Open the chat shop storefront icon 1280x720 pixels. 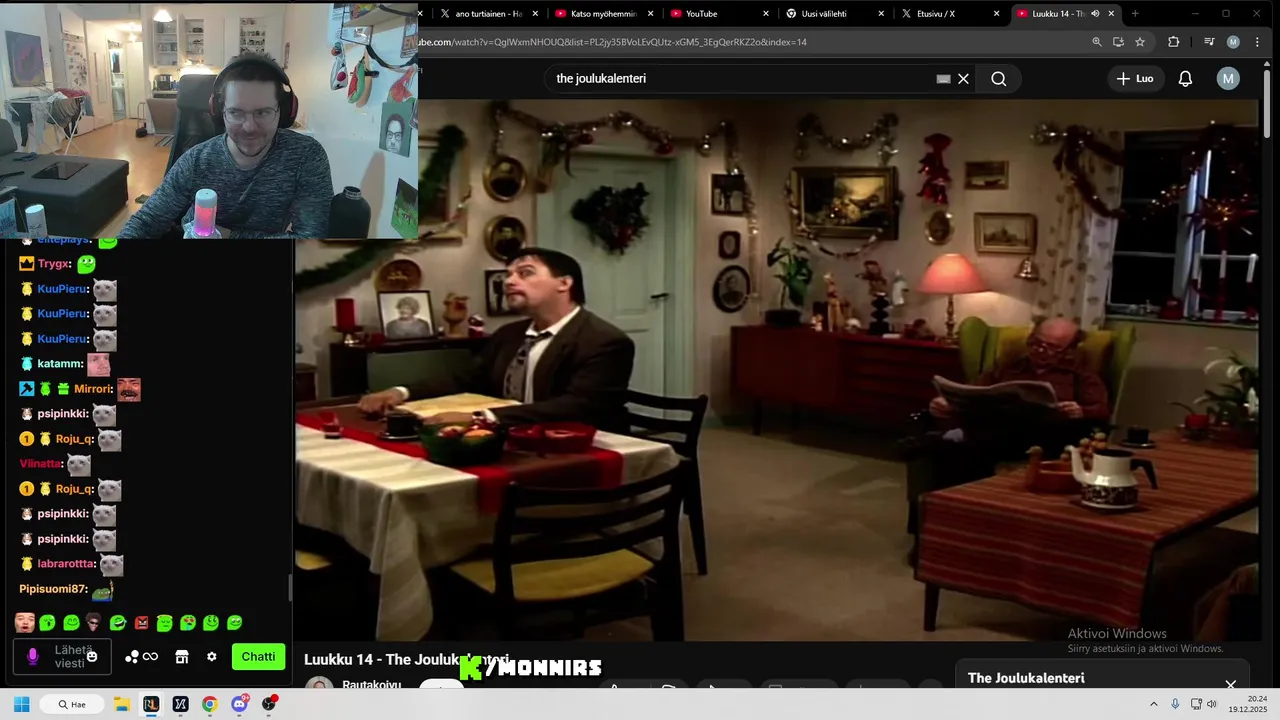coord(182,657)
